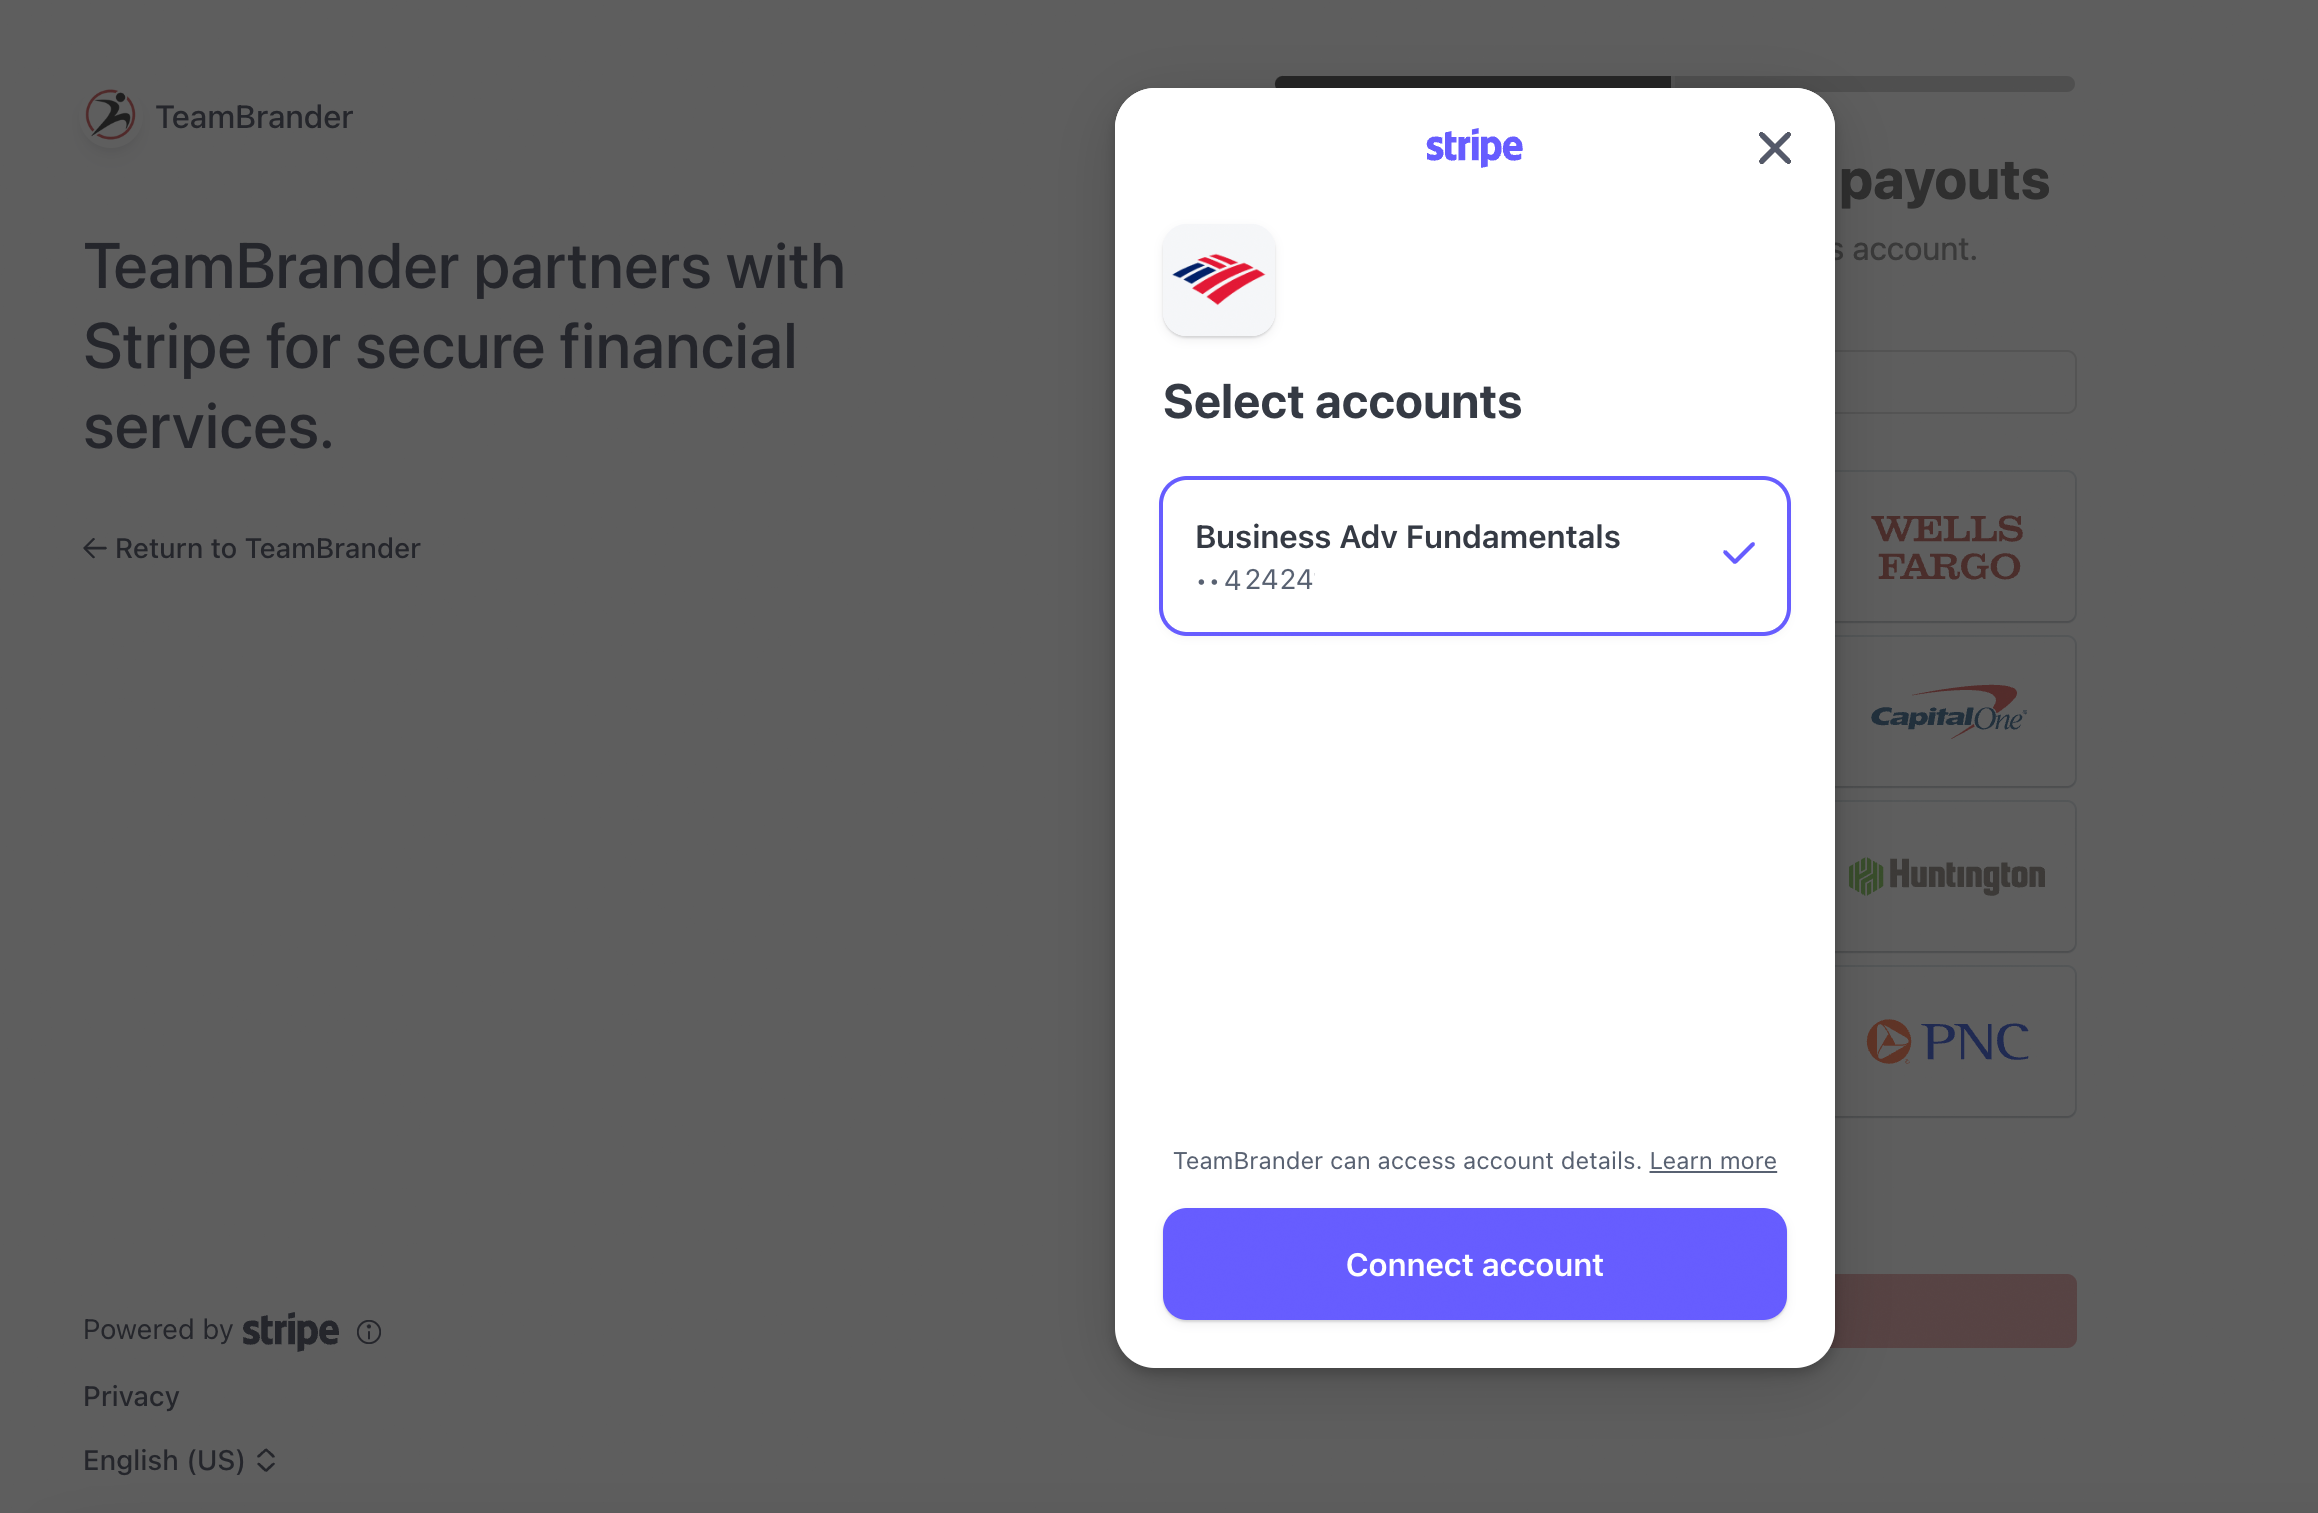Select the Wells Fargo bank tile
The image size is (2318, 1513).
pyautogui.click(x=1955, y=547)
